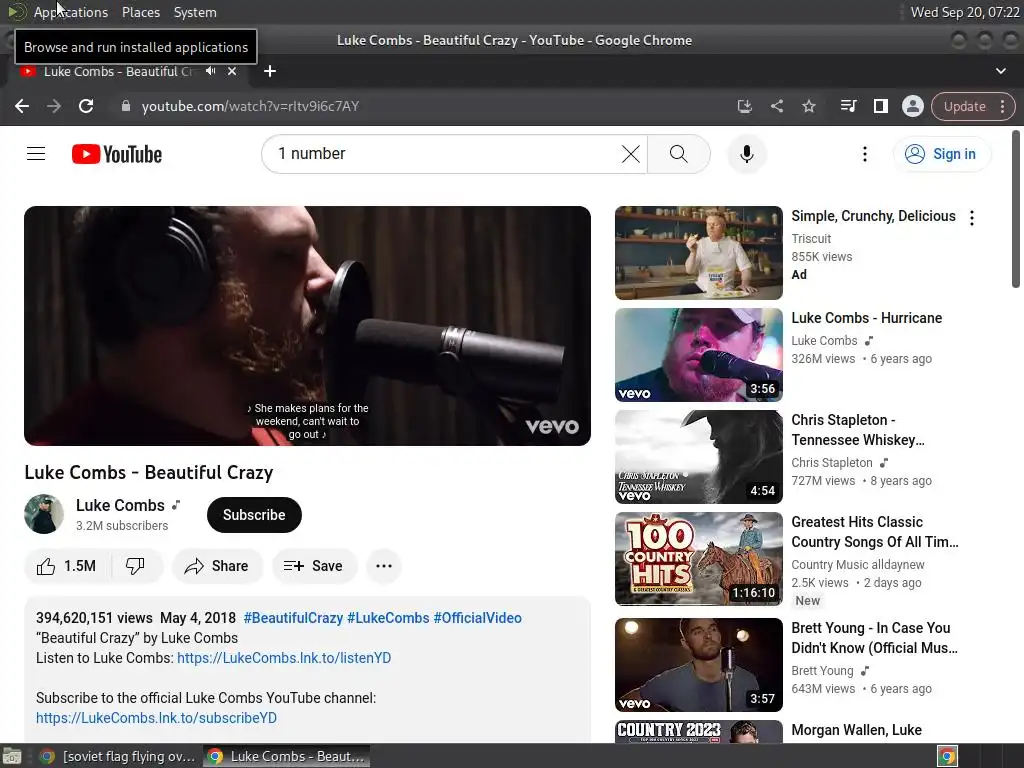Toggle Chrome side panel
The image size is (1024, 768).
pos(880,106)
